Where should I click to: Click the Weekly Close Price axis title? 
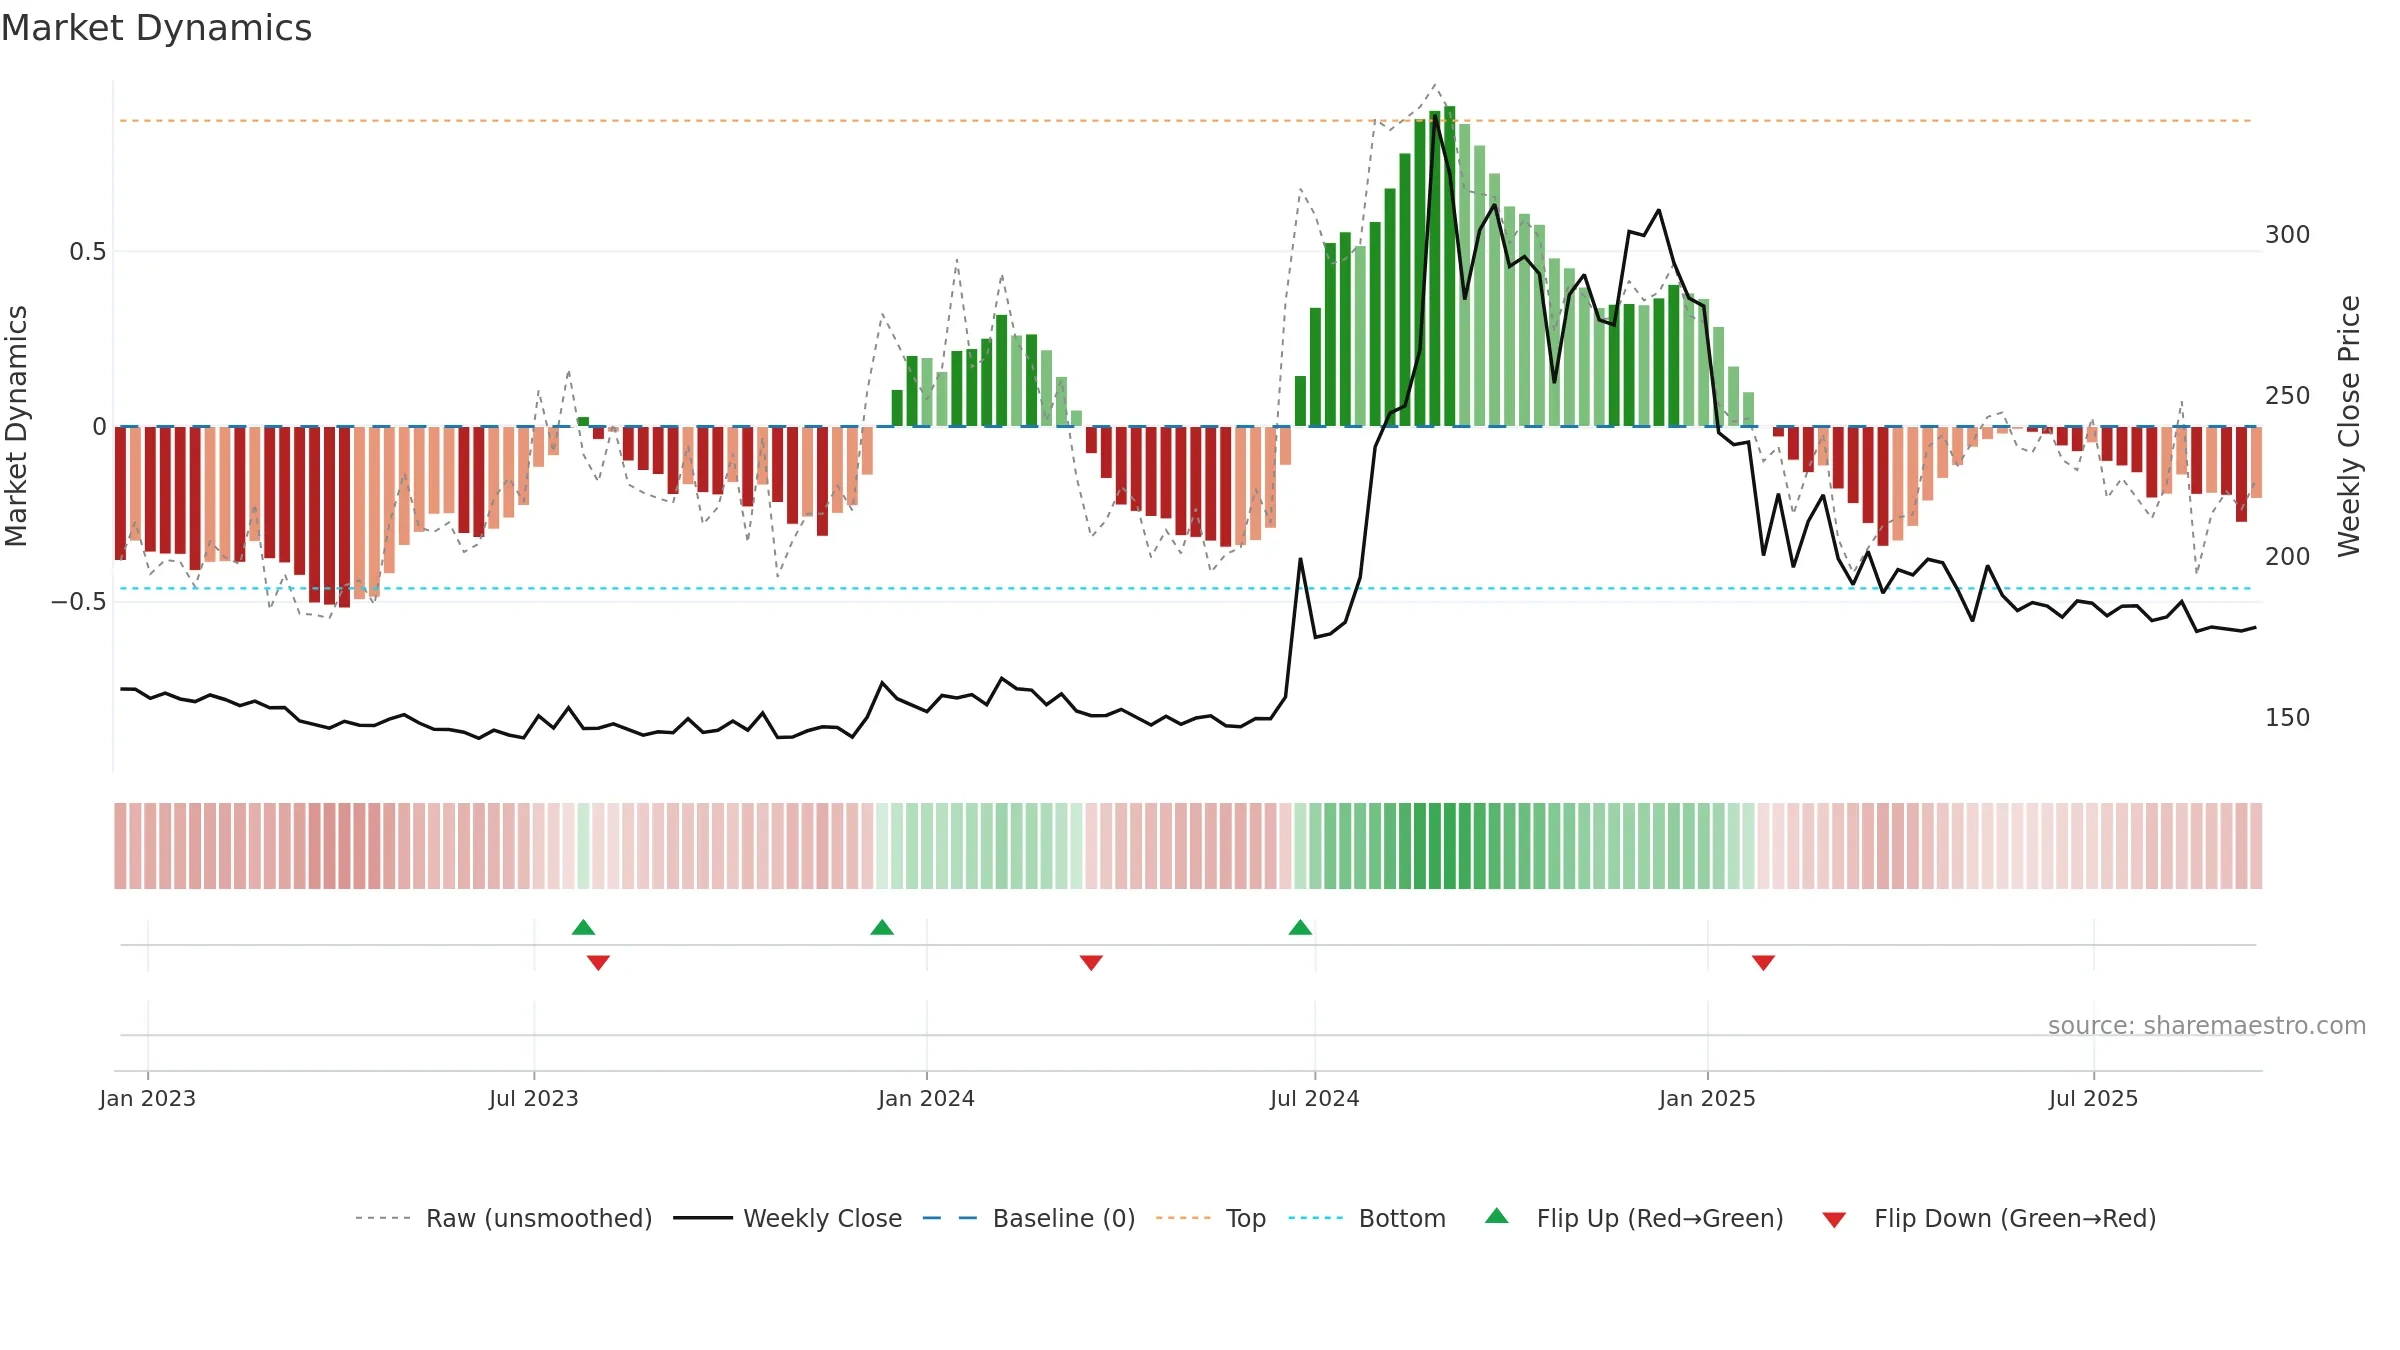coord(2349,426)
